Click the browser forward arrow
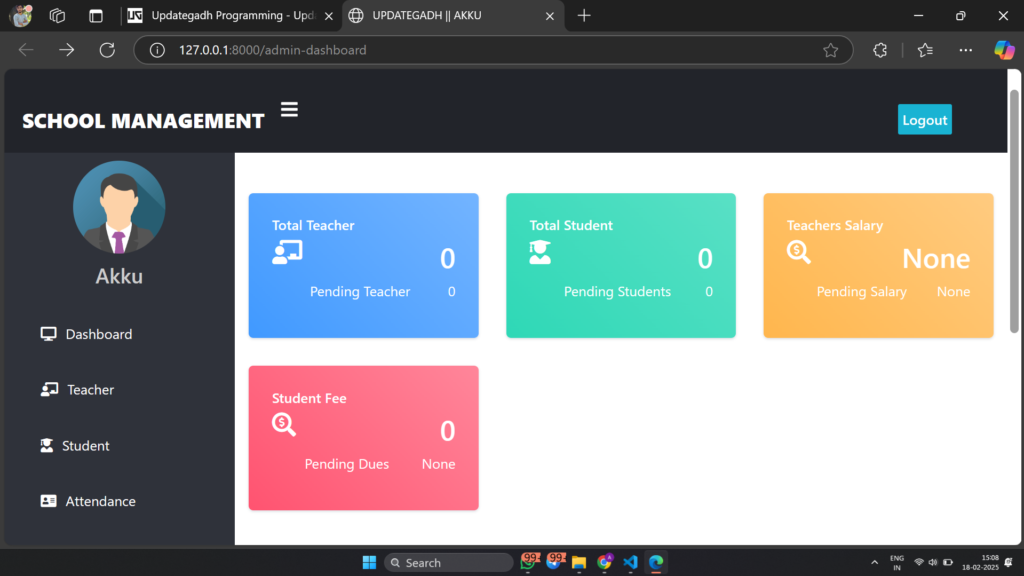The image size is (1024, 576). tap(67, 50)
